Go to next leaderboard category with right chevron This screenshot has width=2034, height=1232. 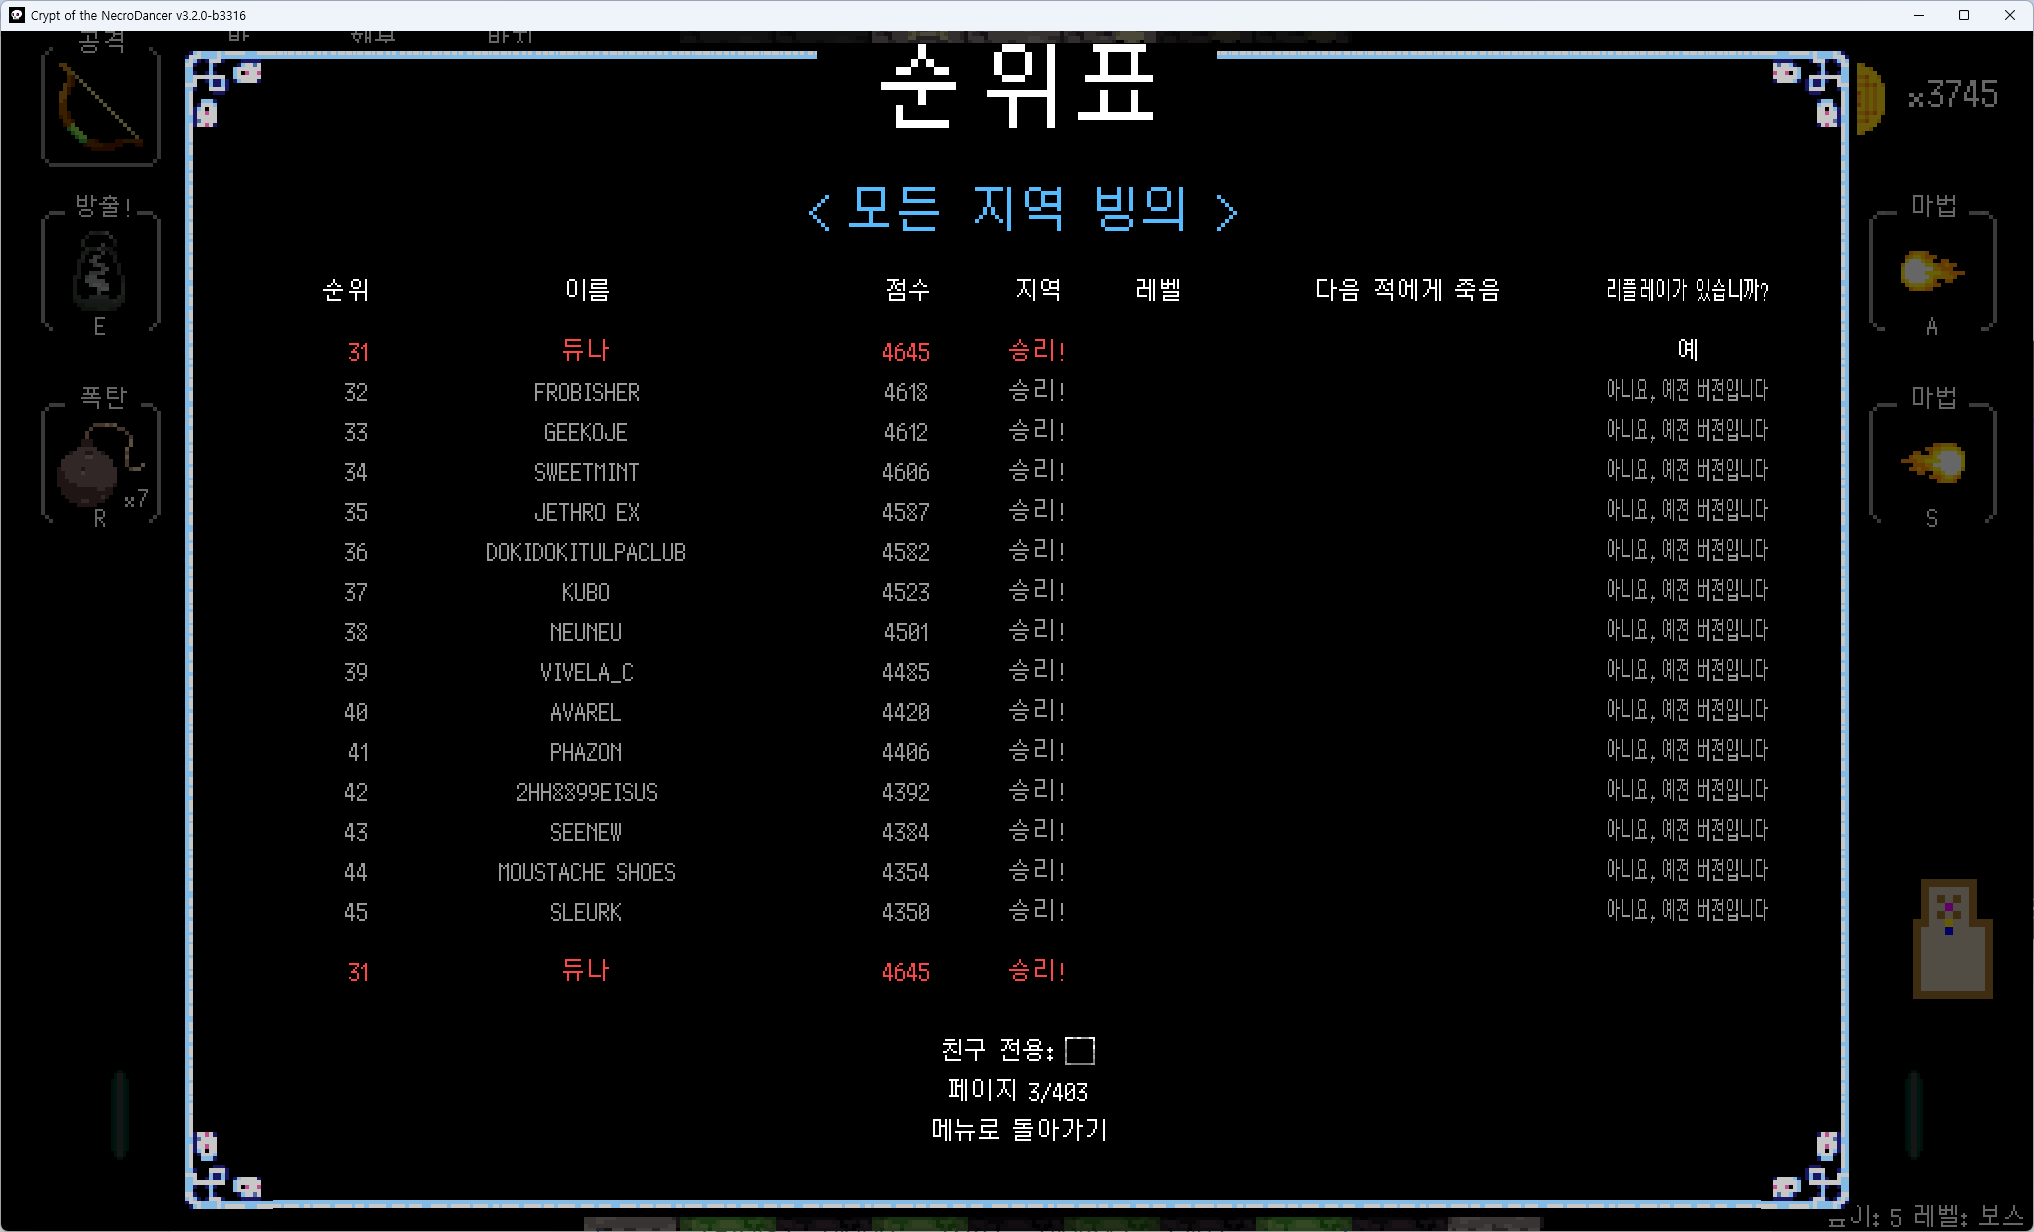1226,211
